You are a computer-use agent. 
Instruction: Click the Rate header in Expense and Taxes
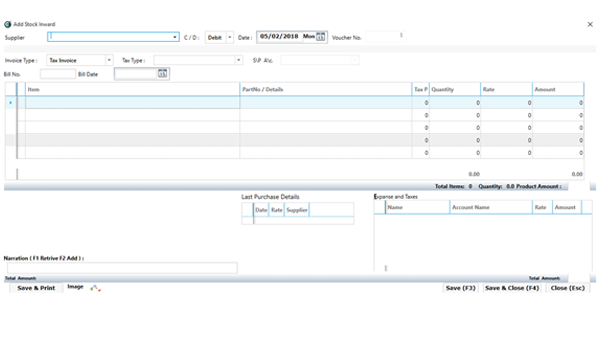point(542,207)
